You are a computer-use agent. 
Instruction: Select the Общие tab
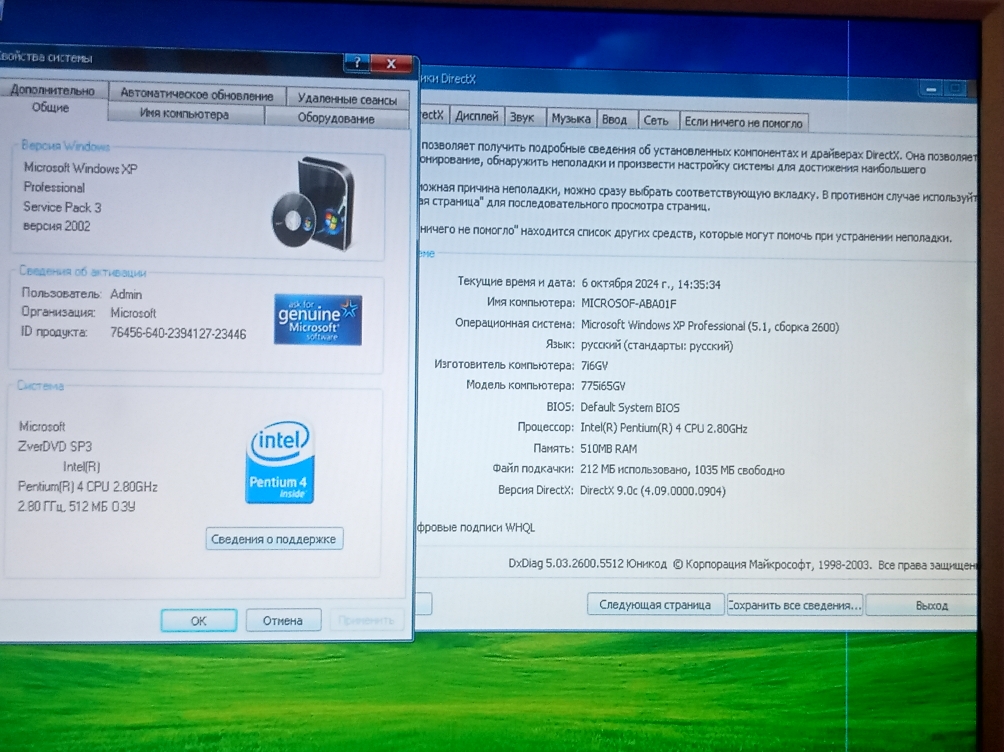coord(51,108)
